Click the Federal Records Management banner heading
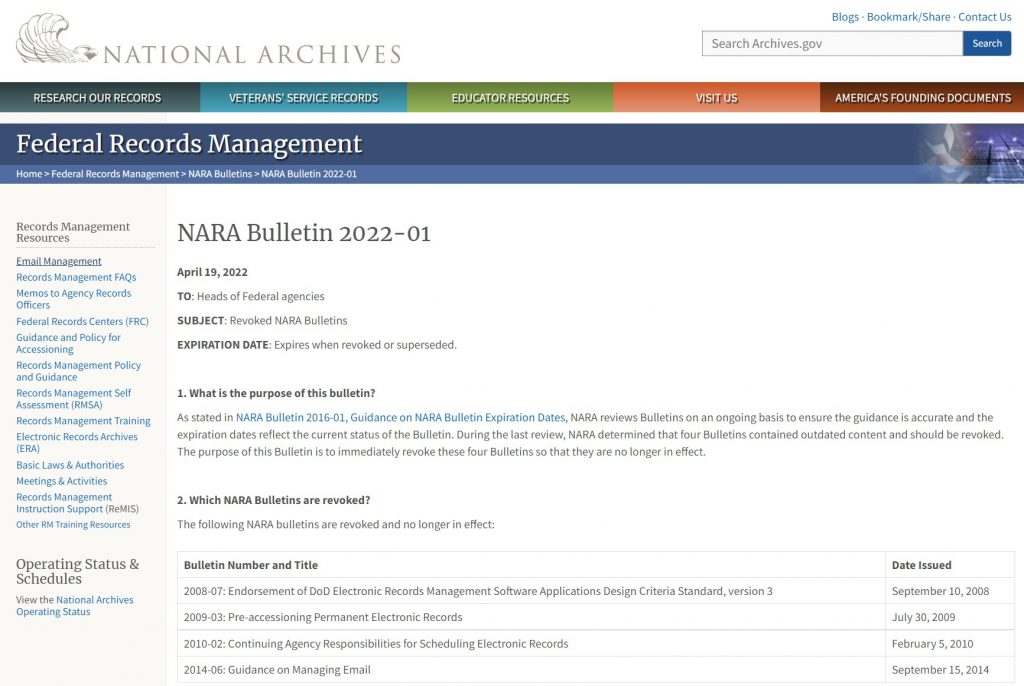Image resolution: width=1024 pixels, height=686 pixels. click(189, 144)
